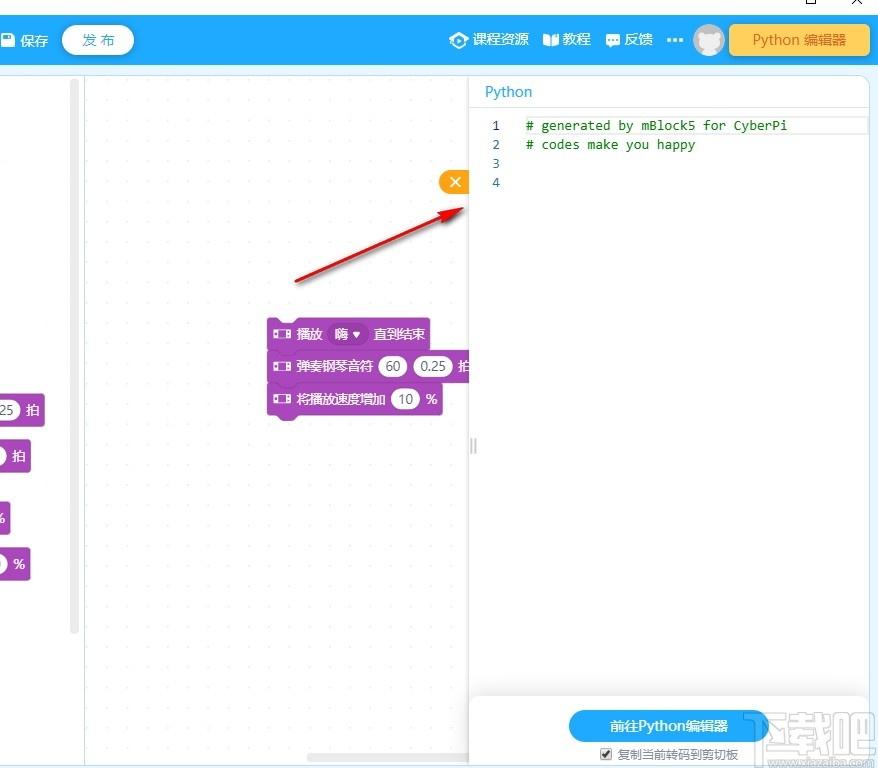
Task: Click the 教程 book icon
Action: click(x=550, y=40)
